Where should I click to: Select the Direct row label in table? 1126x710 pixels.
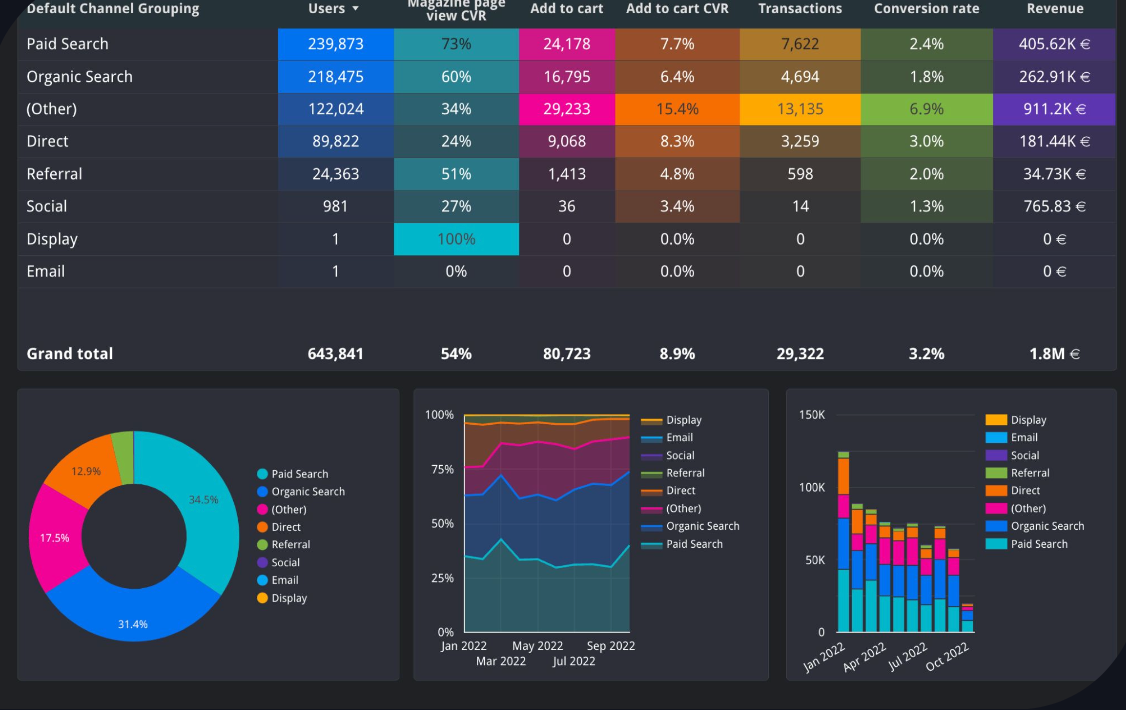pyautogui.click(x=47, y=141)
